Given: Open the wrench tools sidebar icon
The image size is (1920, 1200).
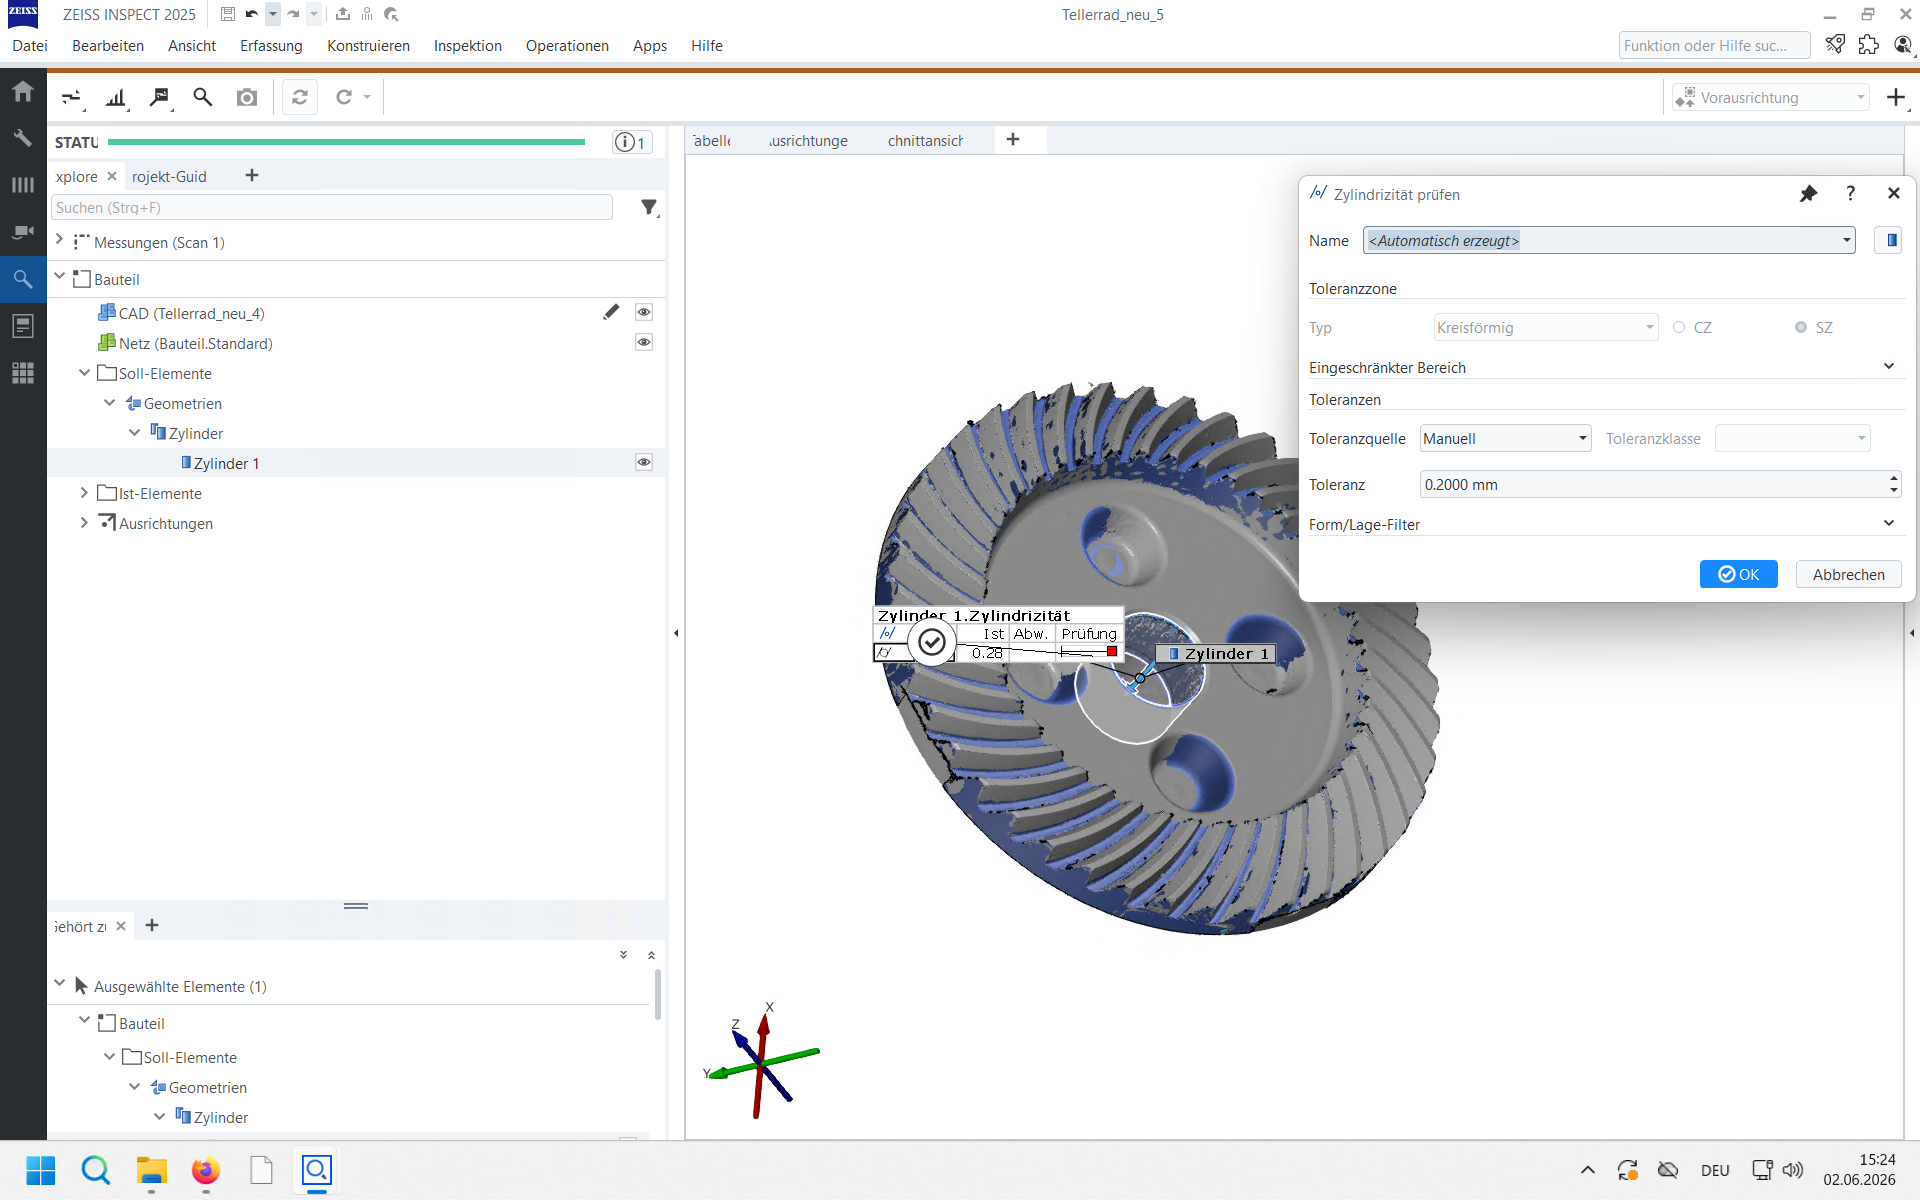Looking at the screenshot, I should 23,138.
